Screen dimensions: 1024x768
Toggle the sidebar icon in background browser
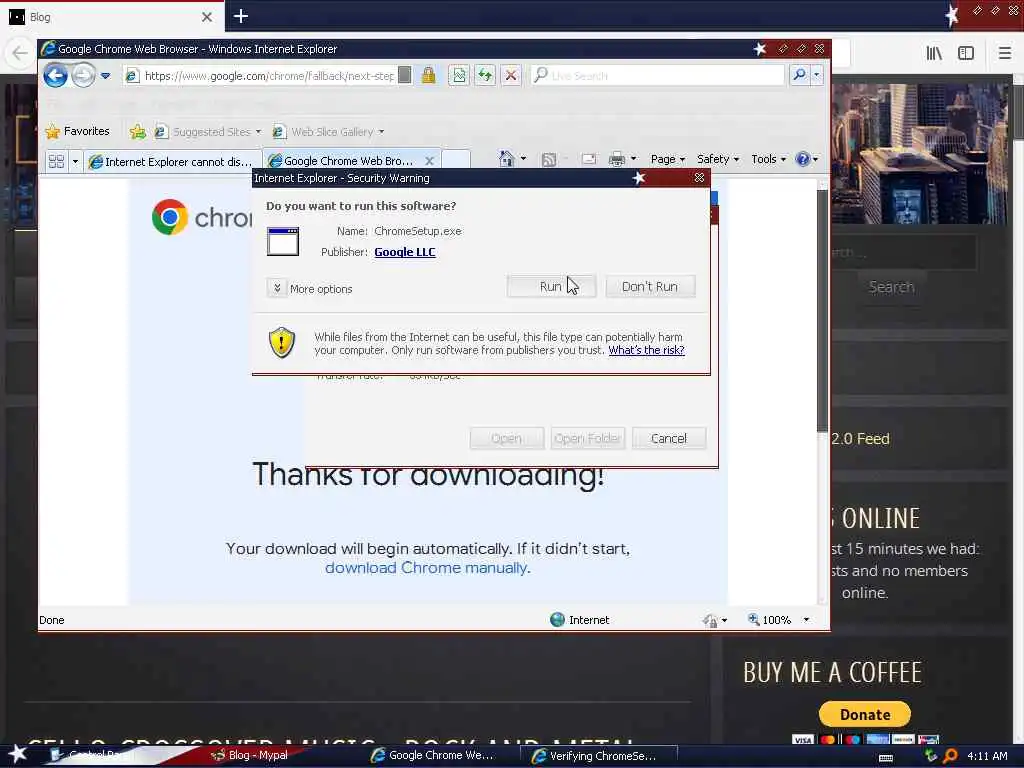click(x=966, y=54)
